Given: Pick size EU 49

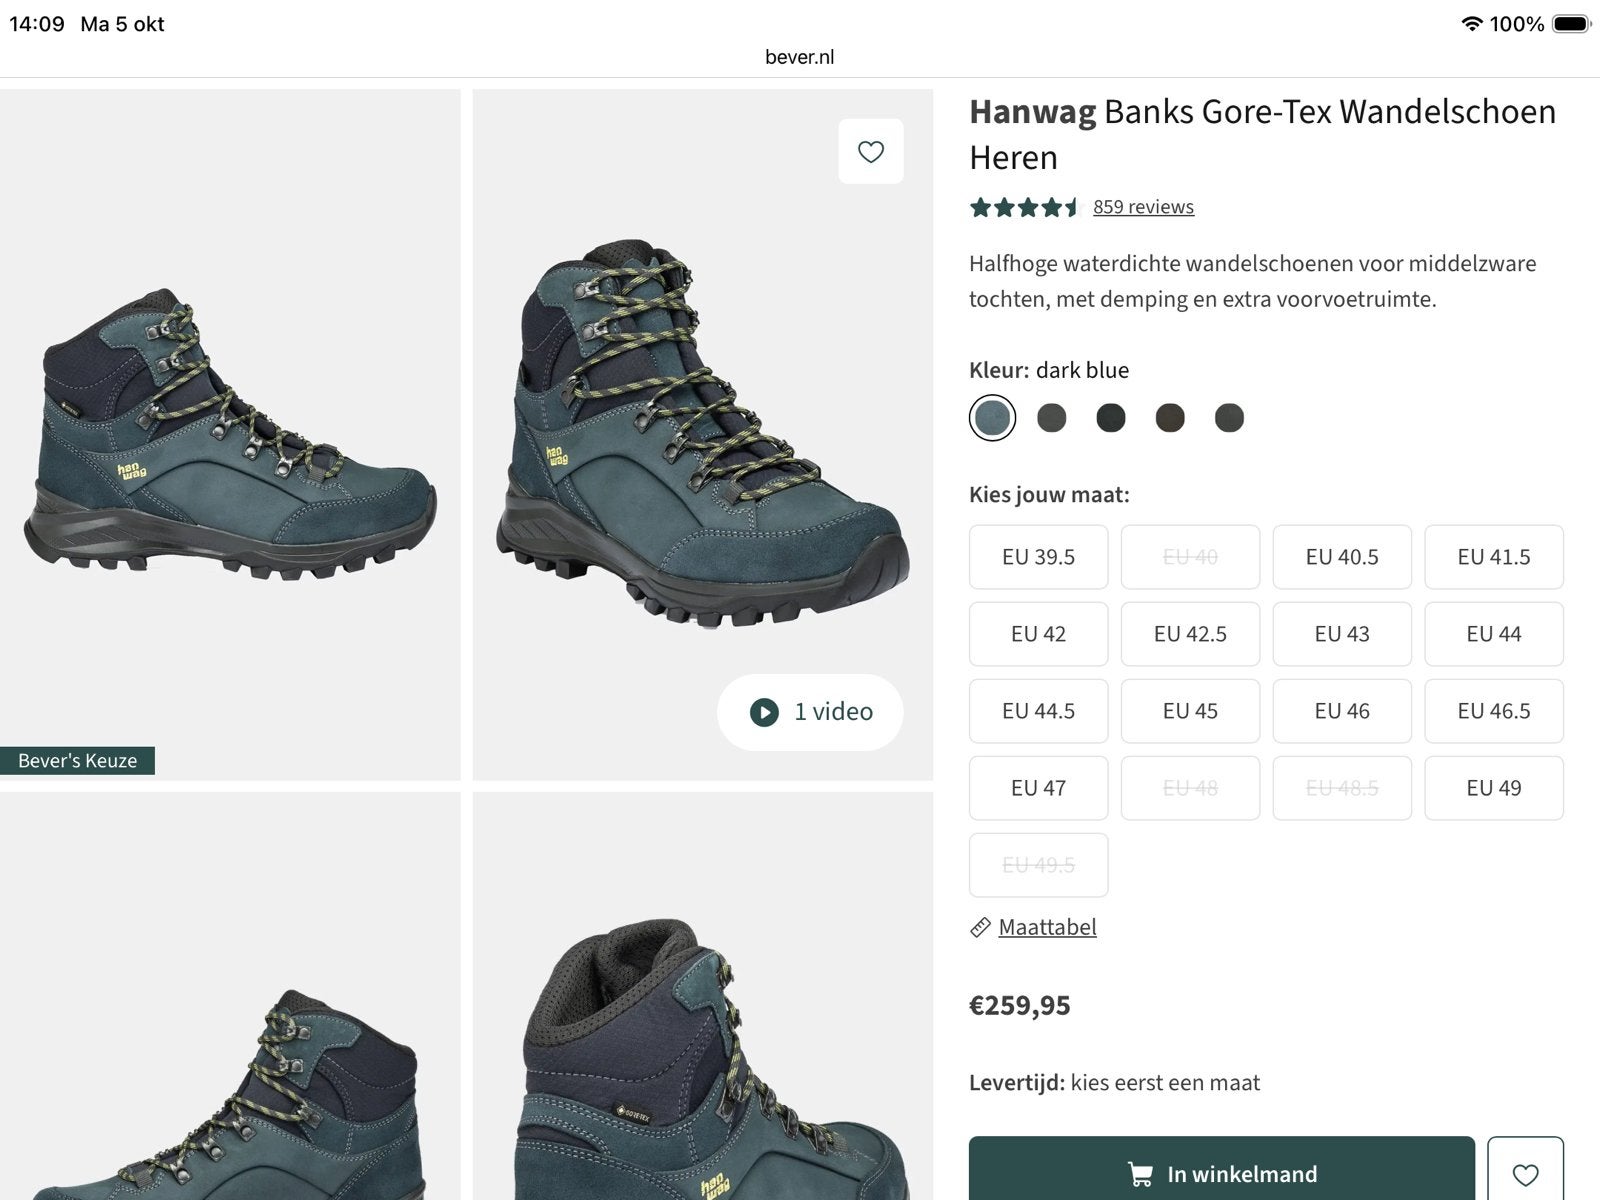Looking at the screenshot, I should 1494,788.
